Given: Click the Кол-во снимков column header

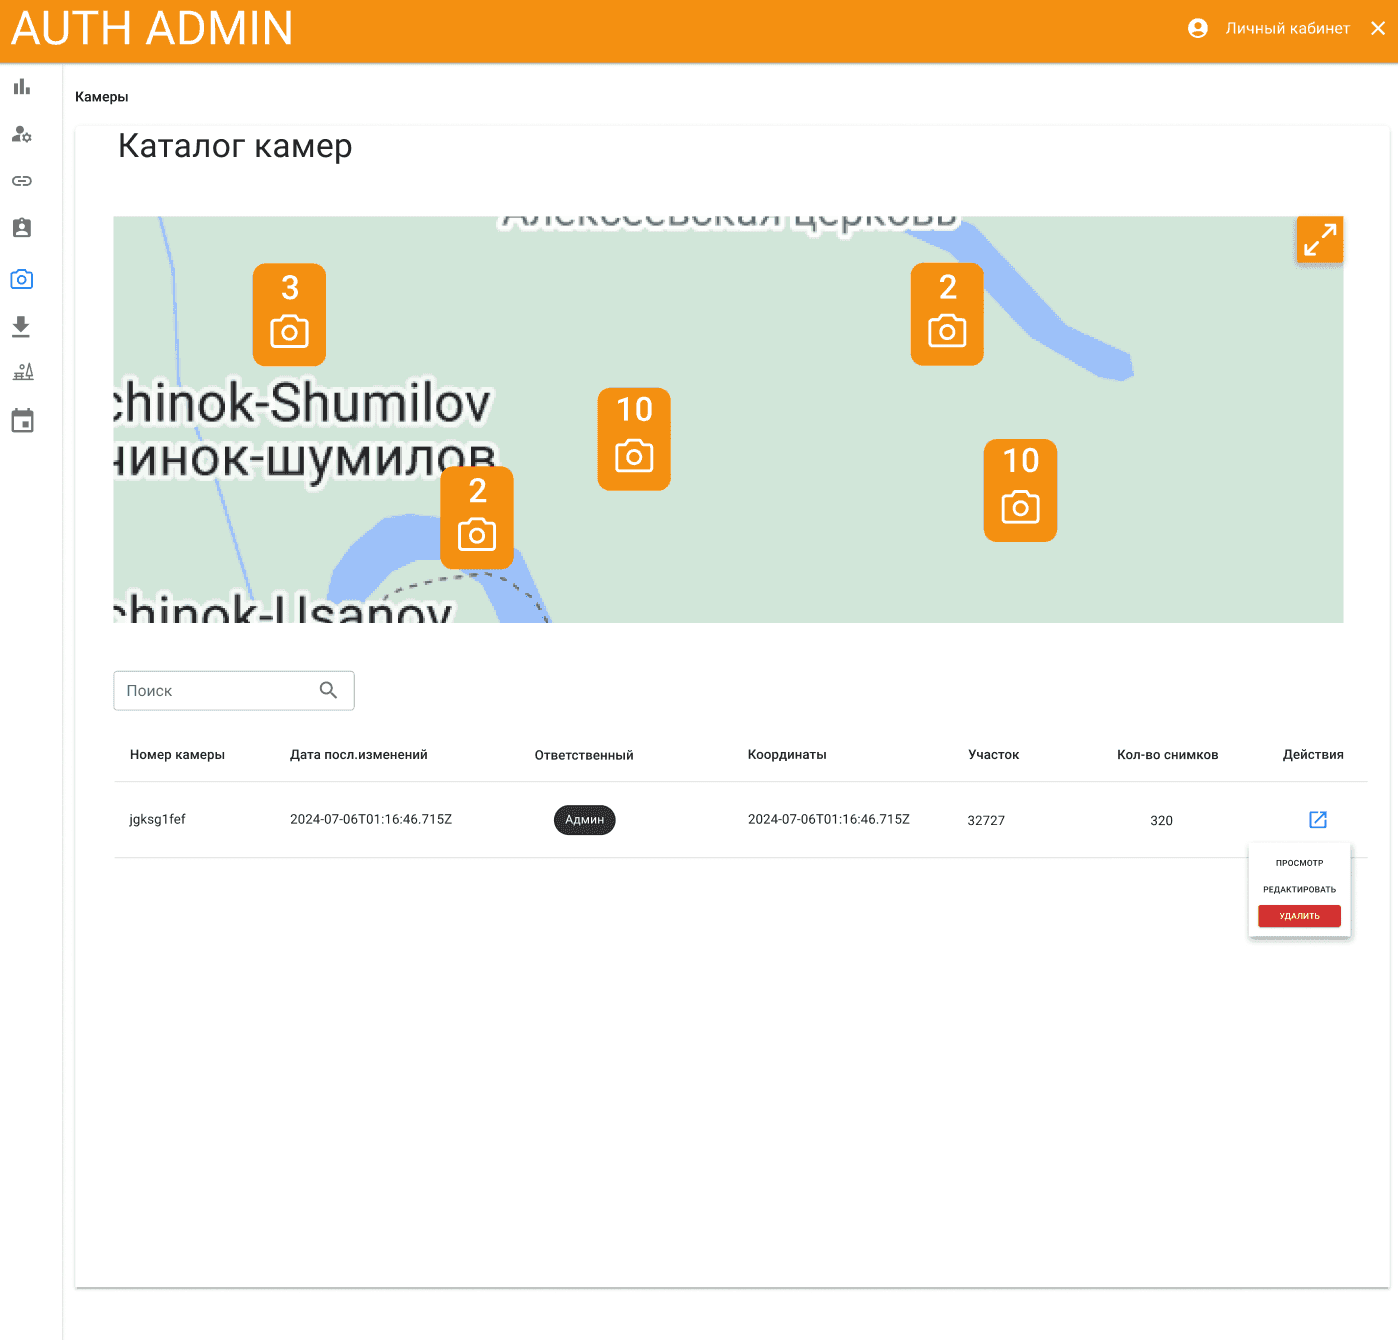Looking at the screenshot, I should coord(1168,755).
